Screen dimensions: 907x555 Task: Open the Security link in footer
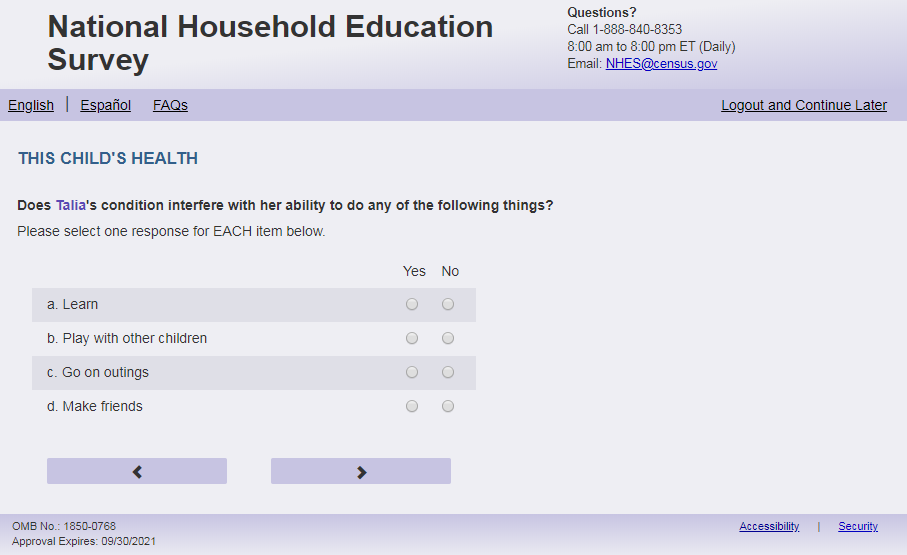tap(858, 527)
